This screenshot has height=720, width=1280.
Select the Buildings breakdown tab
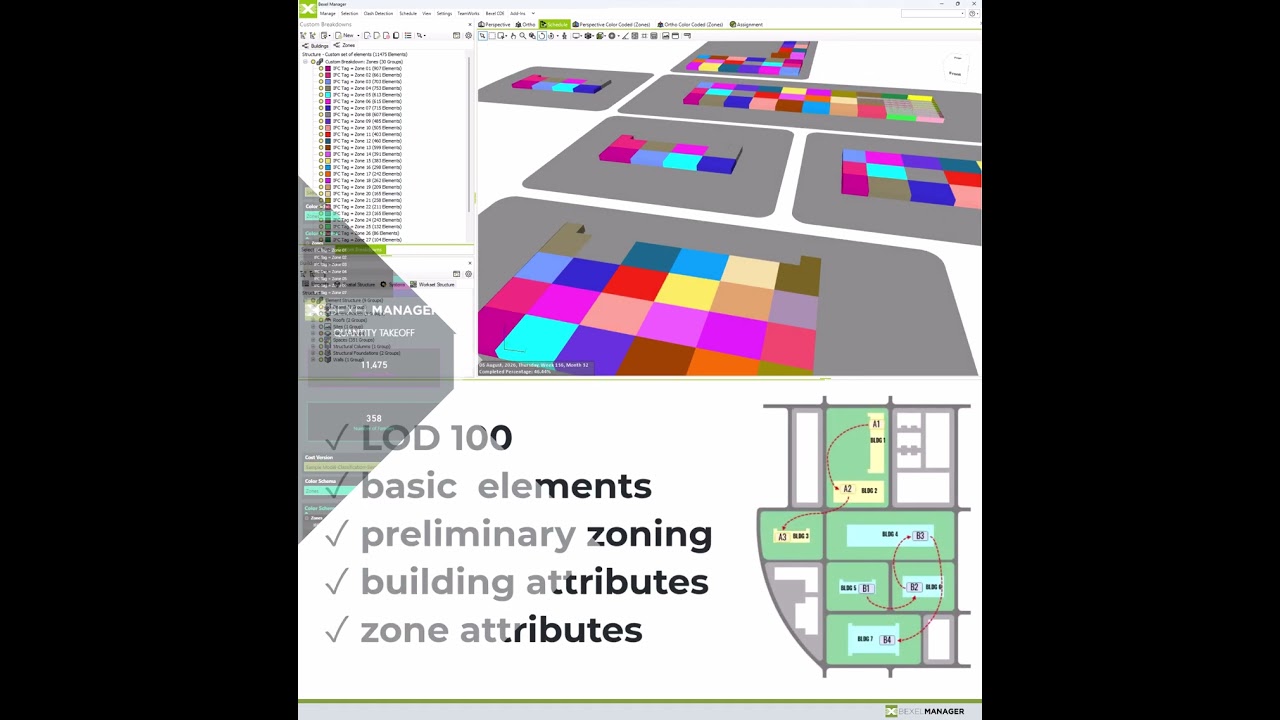pos(316,45)
